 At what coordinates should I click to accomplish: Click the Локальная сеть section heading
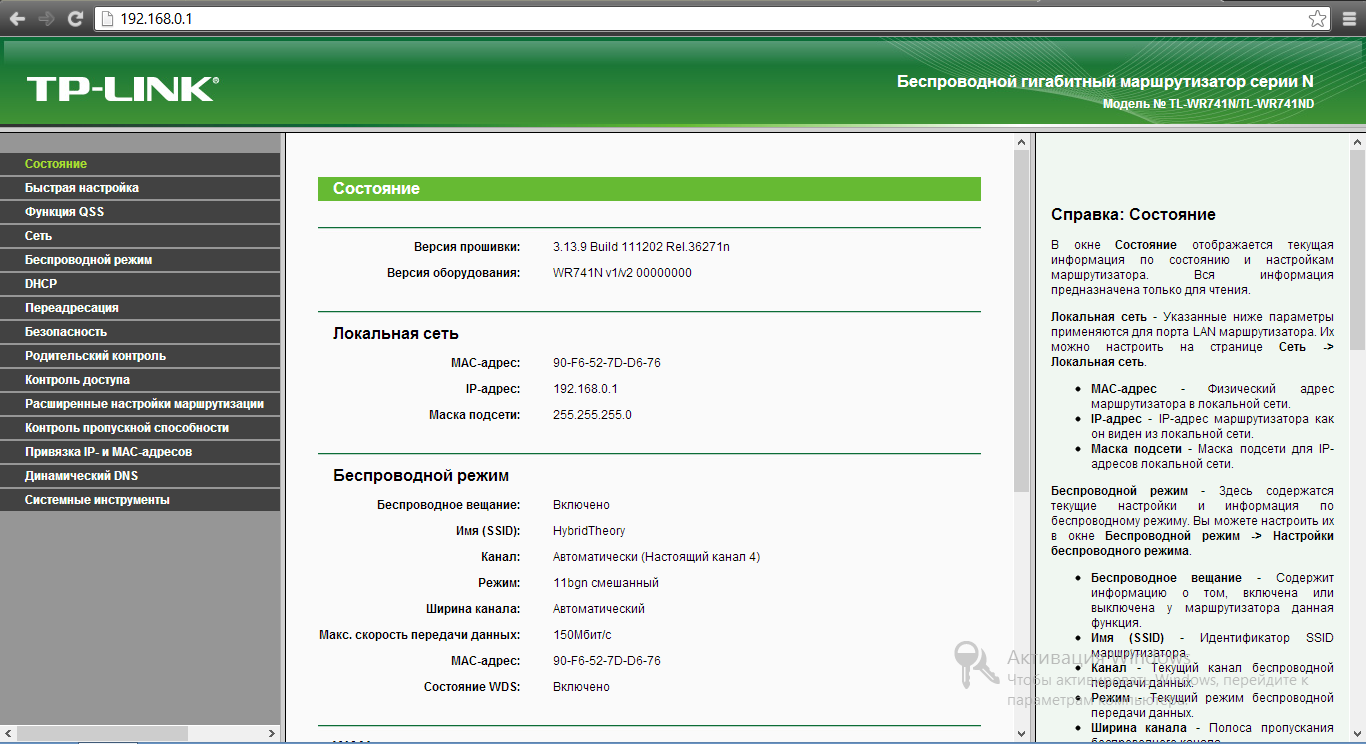pos(396,334)
